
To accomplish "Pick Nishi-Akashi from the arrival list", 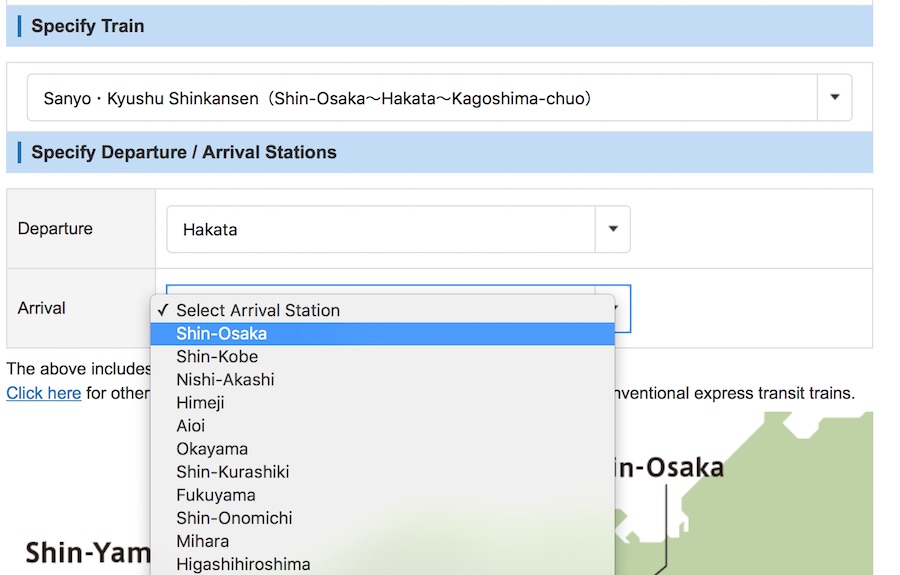I will (225, 380).
